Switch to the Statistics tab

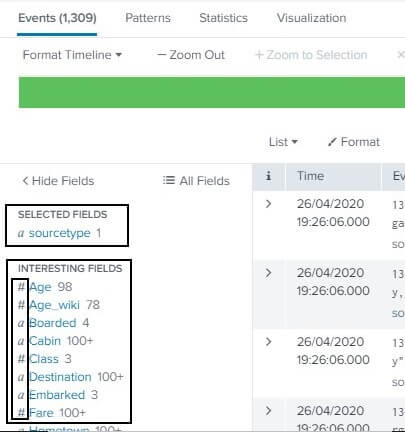coord(224,18)
